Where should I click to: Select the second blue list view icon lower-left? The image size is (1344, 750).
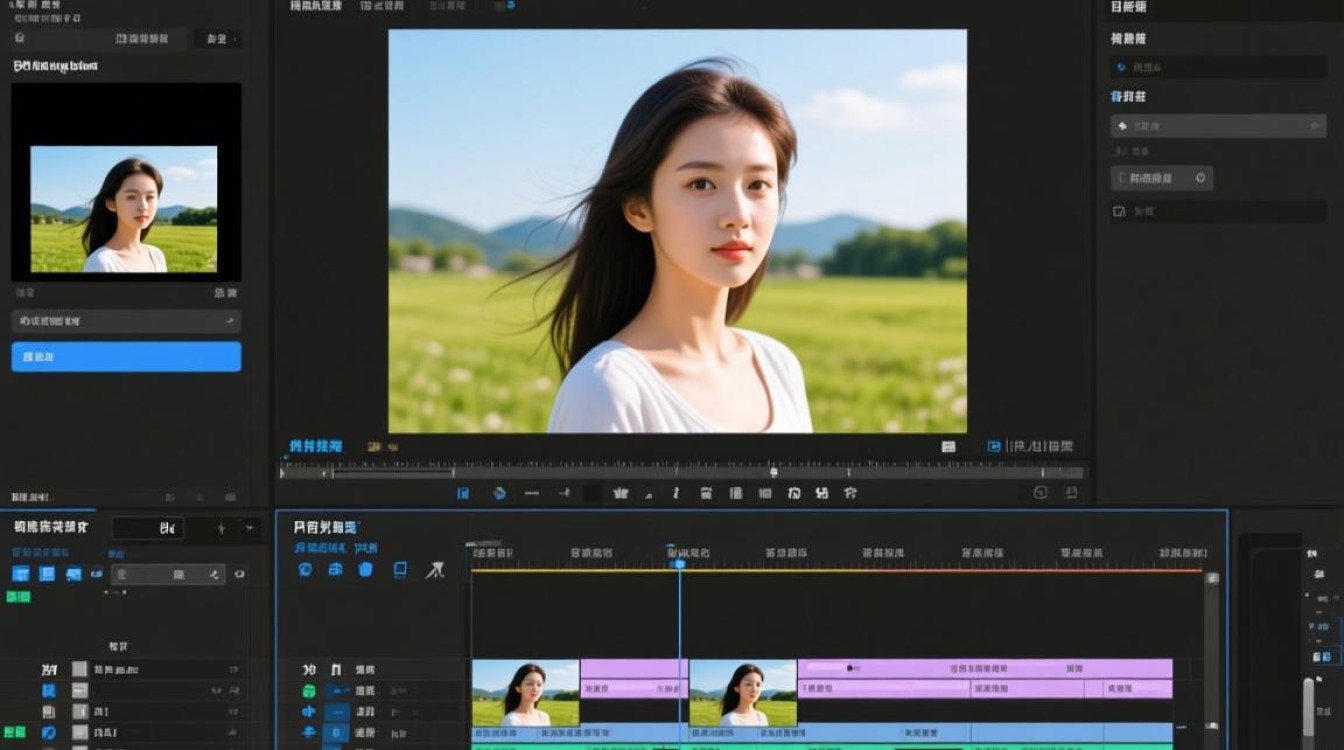(47, 574)
